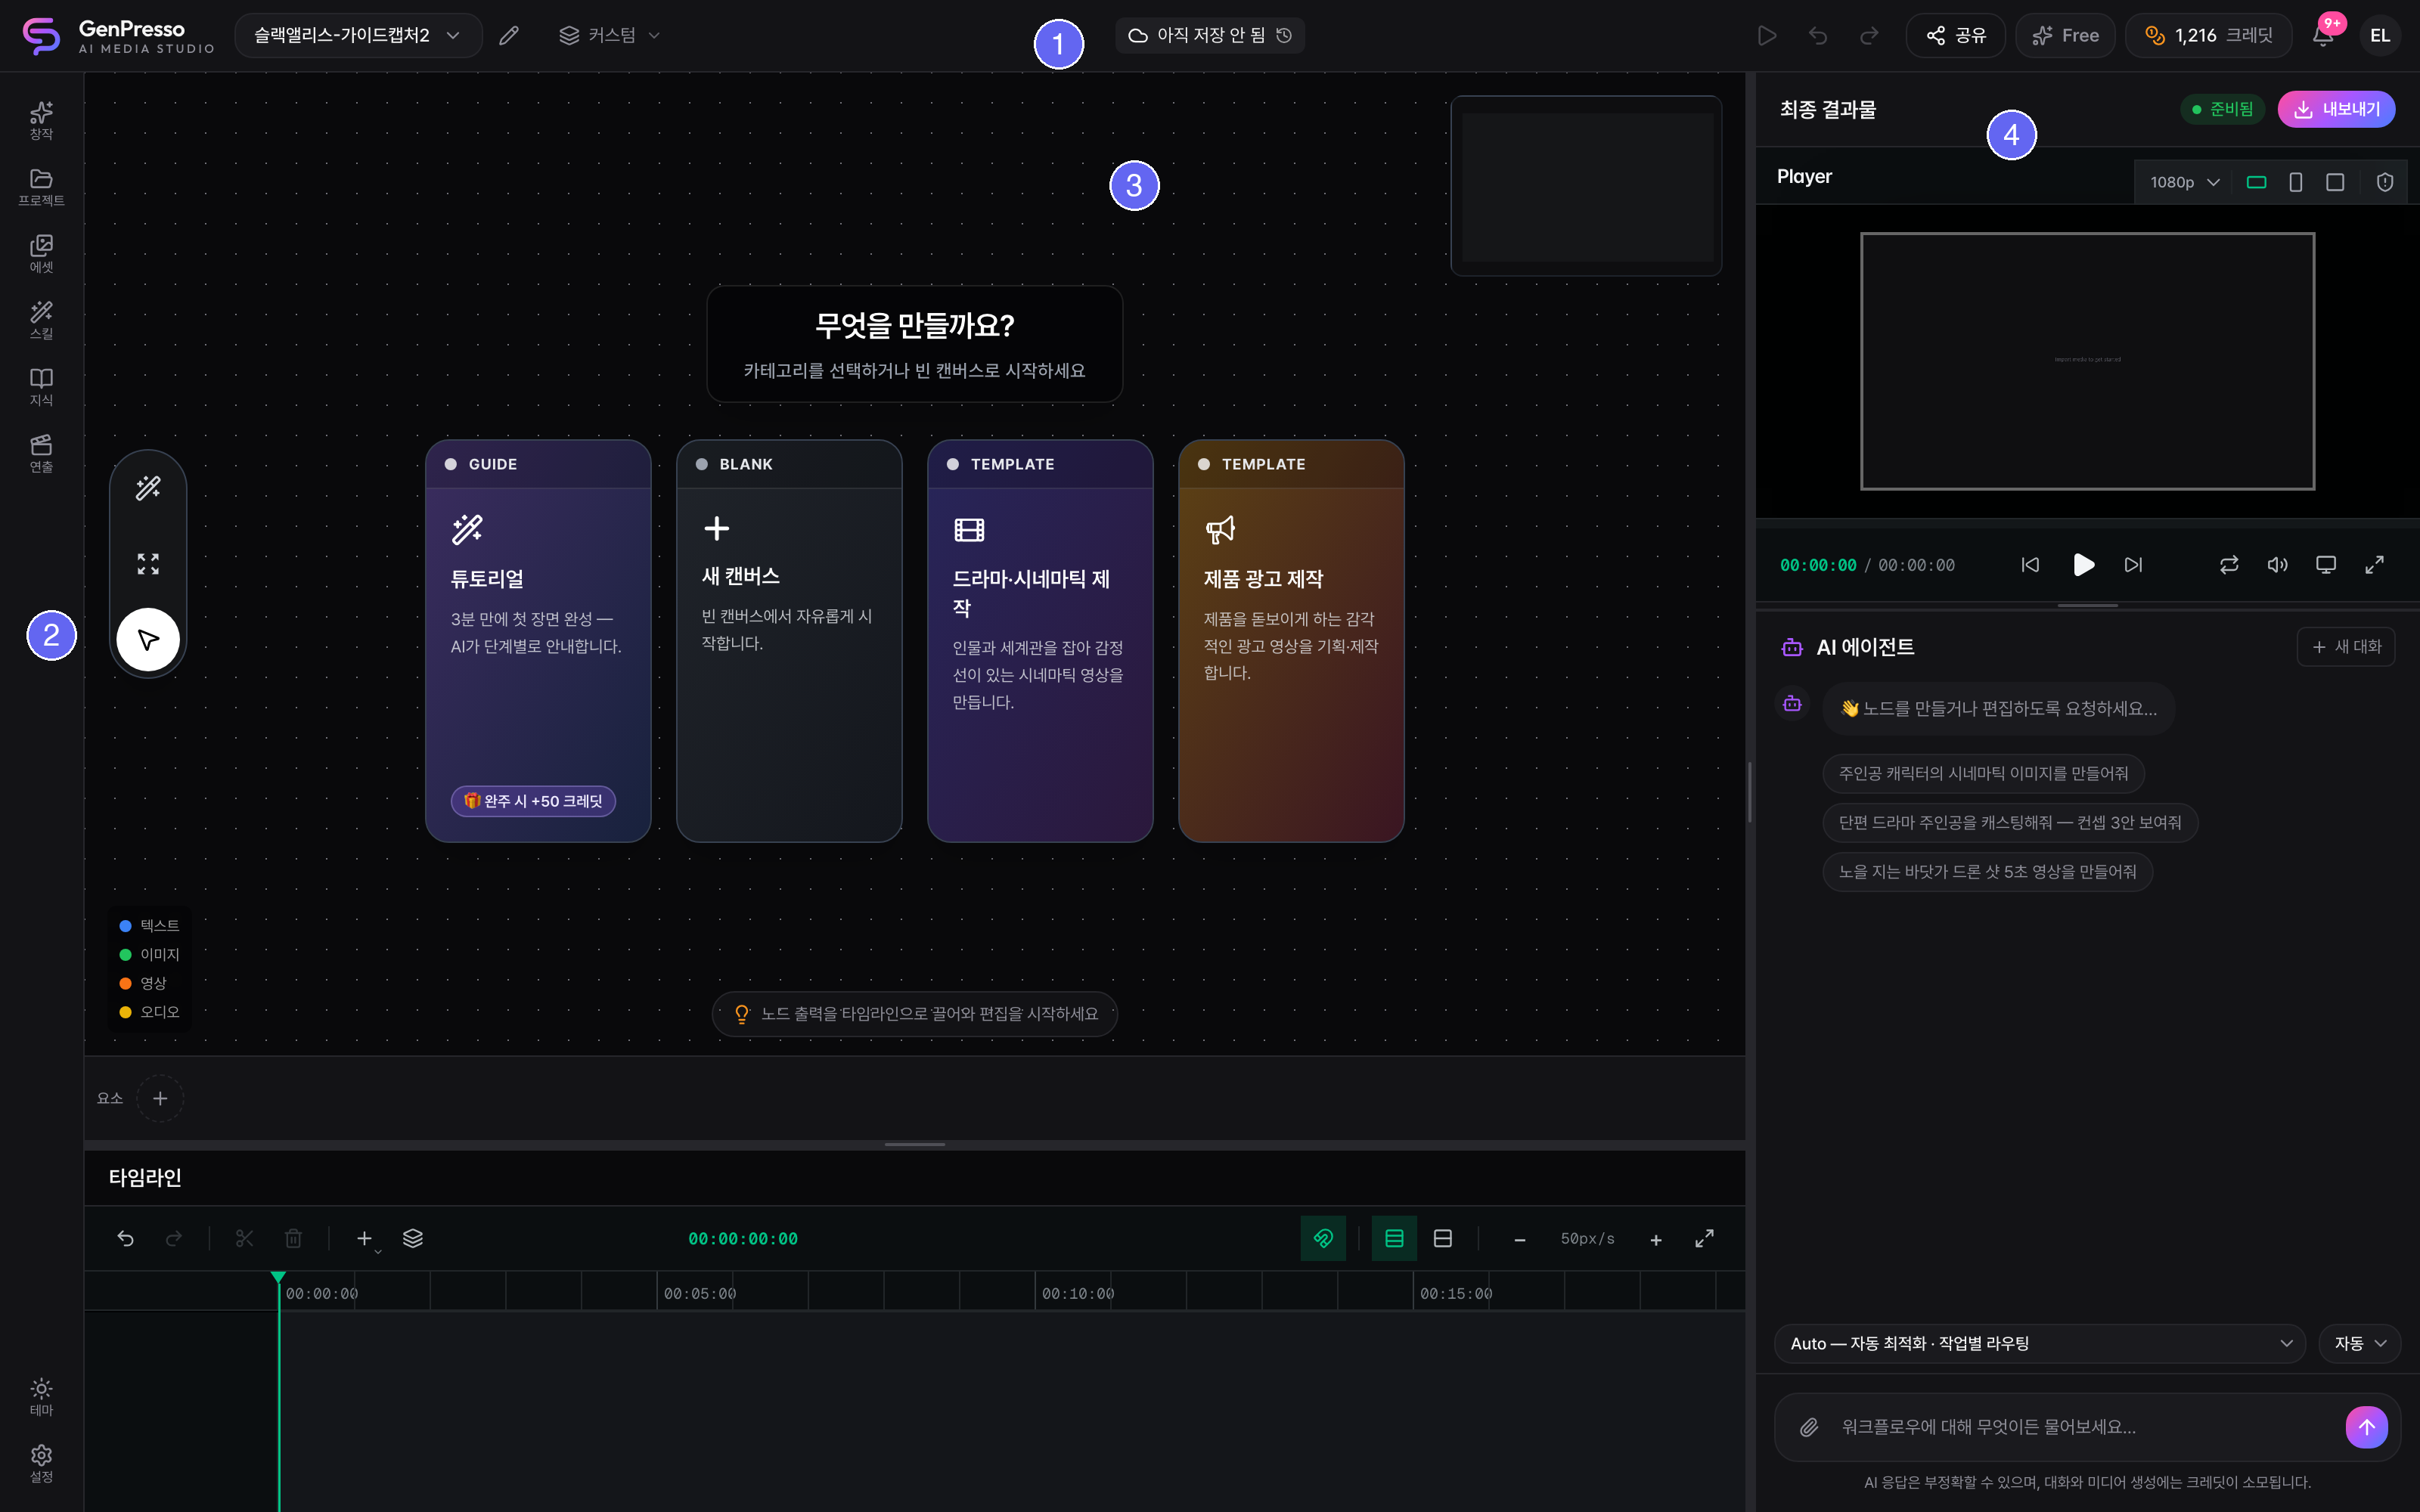Open the 슬랙앨리스-가이드캡처2 project dropdown
Screen dimensions: 2420x1512
coord(358,36)
